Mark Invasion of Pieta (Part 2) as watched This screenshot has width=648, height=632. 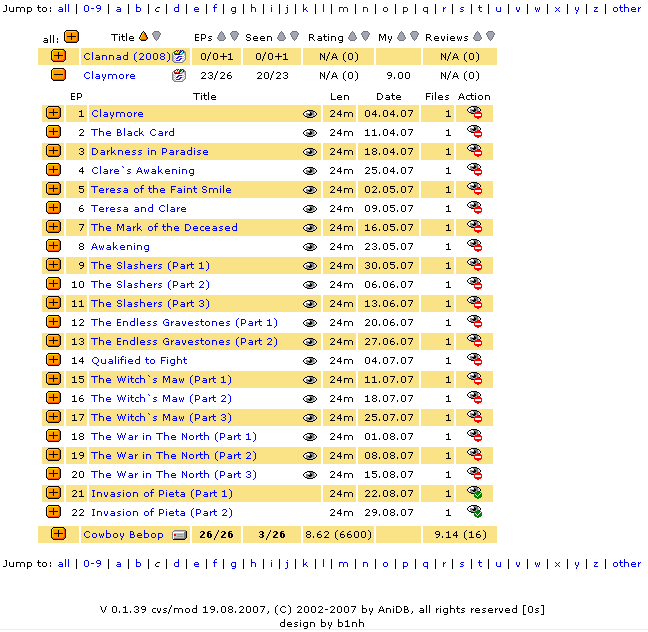point(474,512)
